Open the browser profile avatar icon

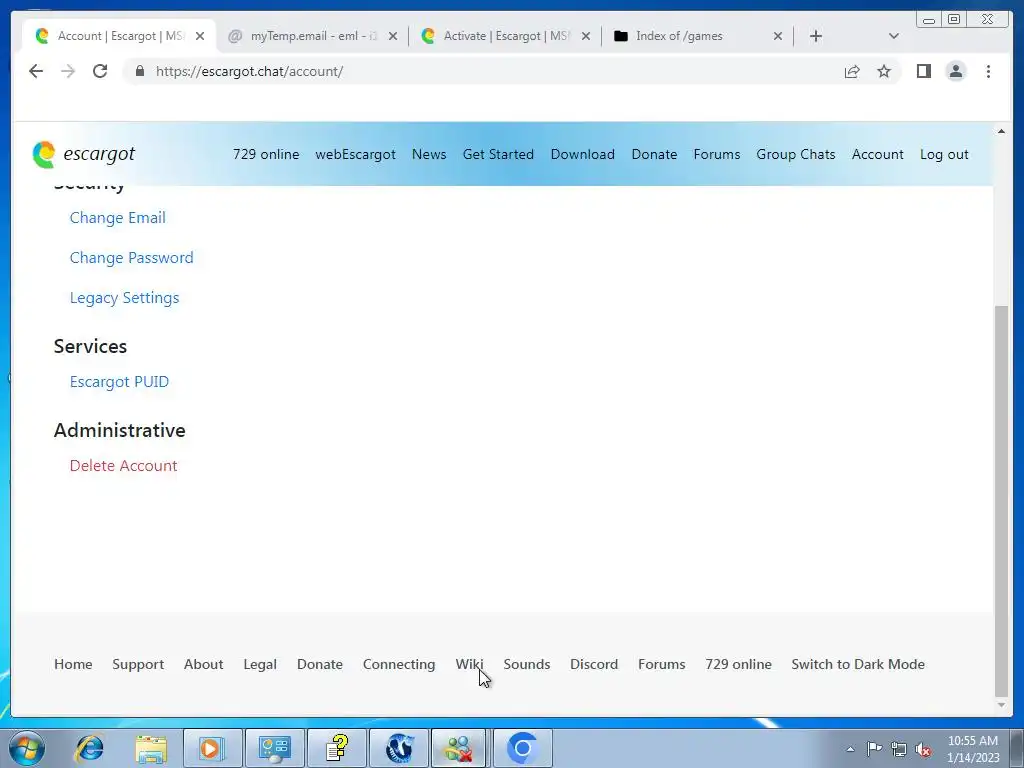pyautogui.click(x=955, y=71)
